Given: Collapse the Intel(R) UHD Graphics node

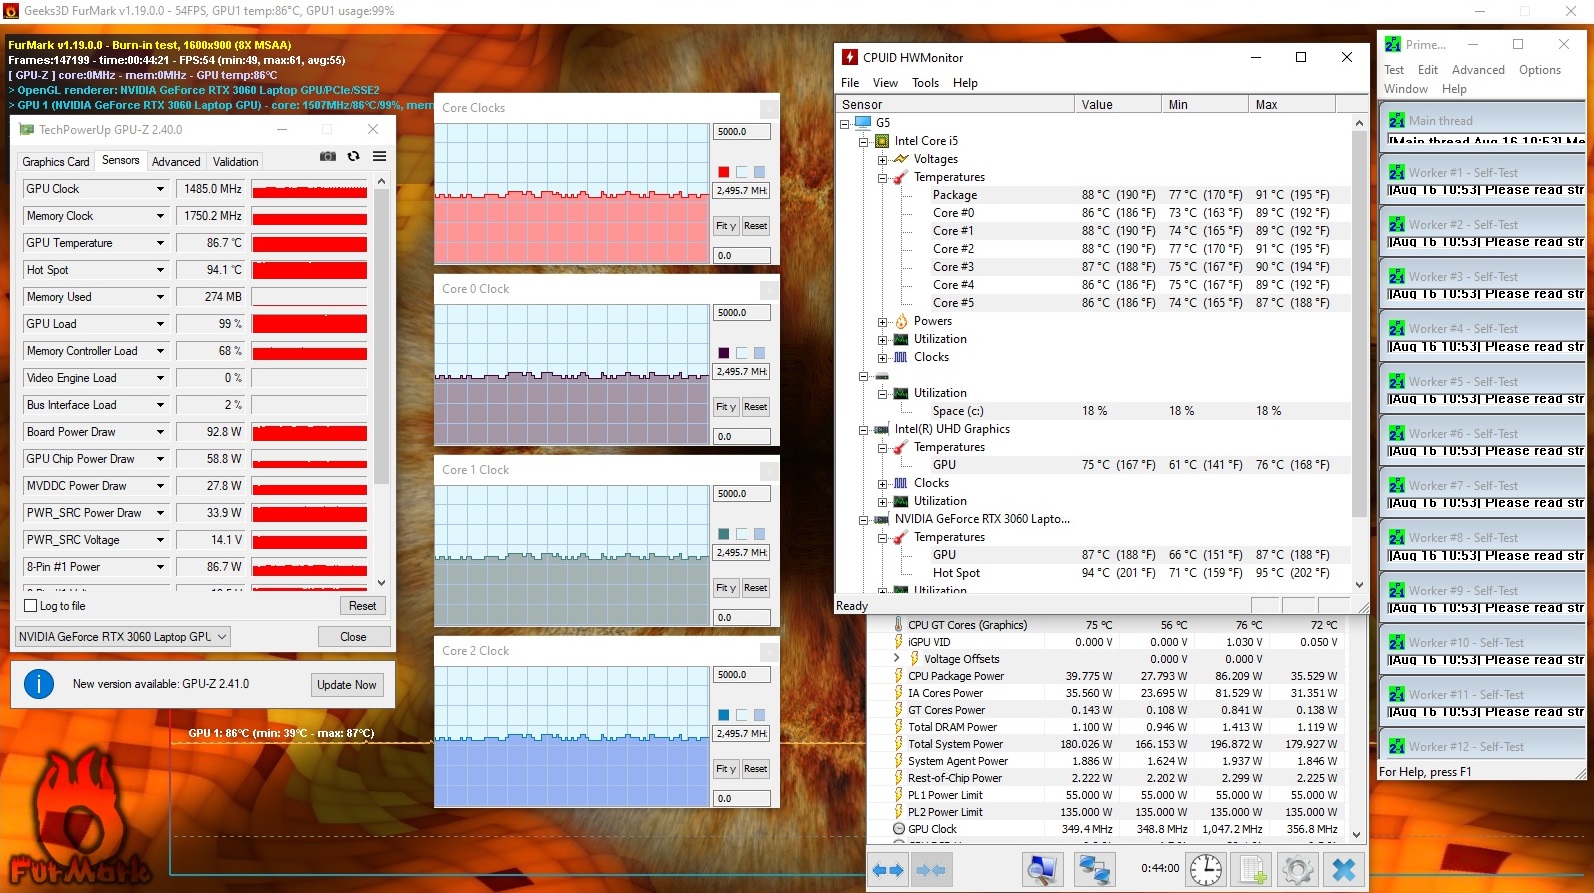Looking at the screenshot, I should 863,429.
